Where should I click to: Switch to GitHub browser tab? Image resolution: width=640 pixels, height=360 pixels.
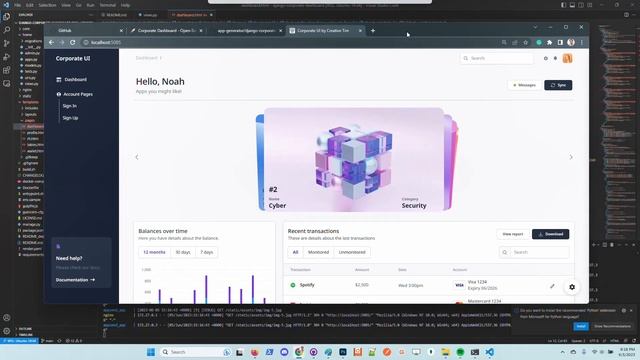tap(86, 31)
